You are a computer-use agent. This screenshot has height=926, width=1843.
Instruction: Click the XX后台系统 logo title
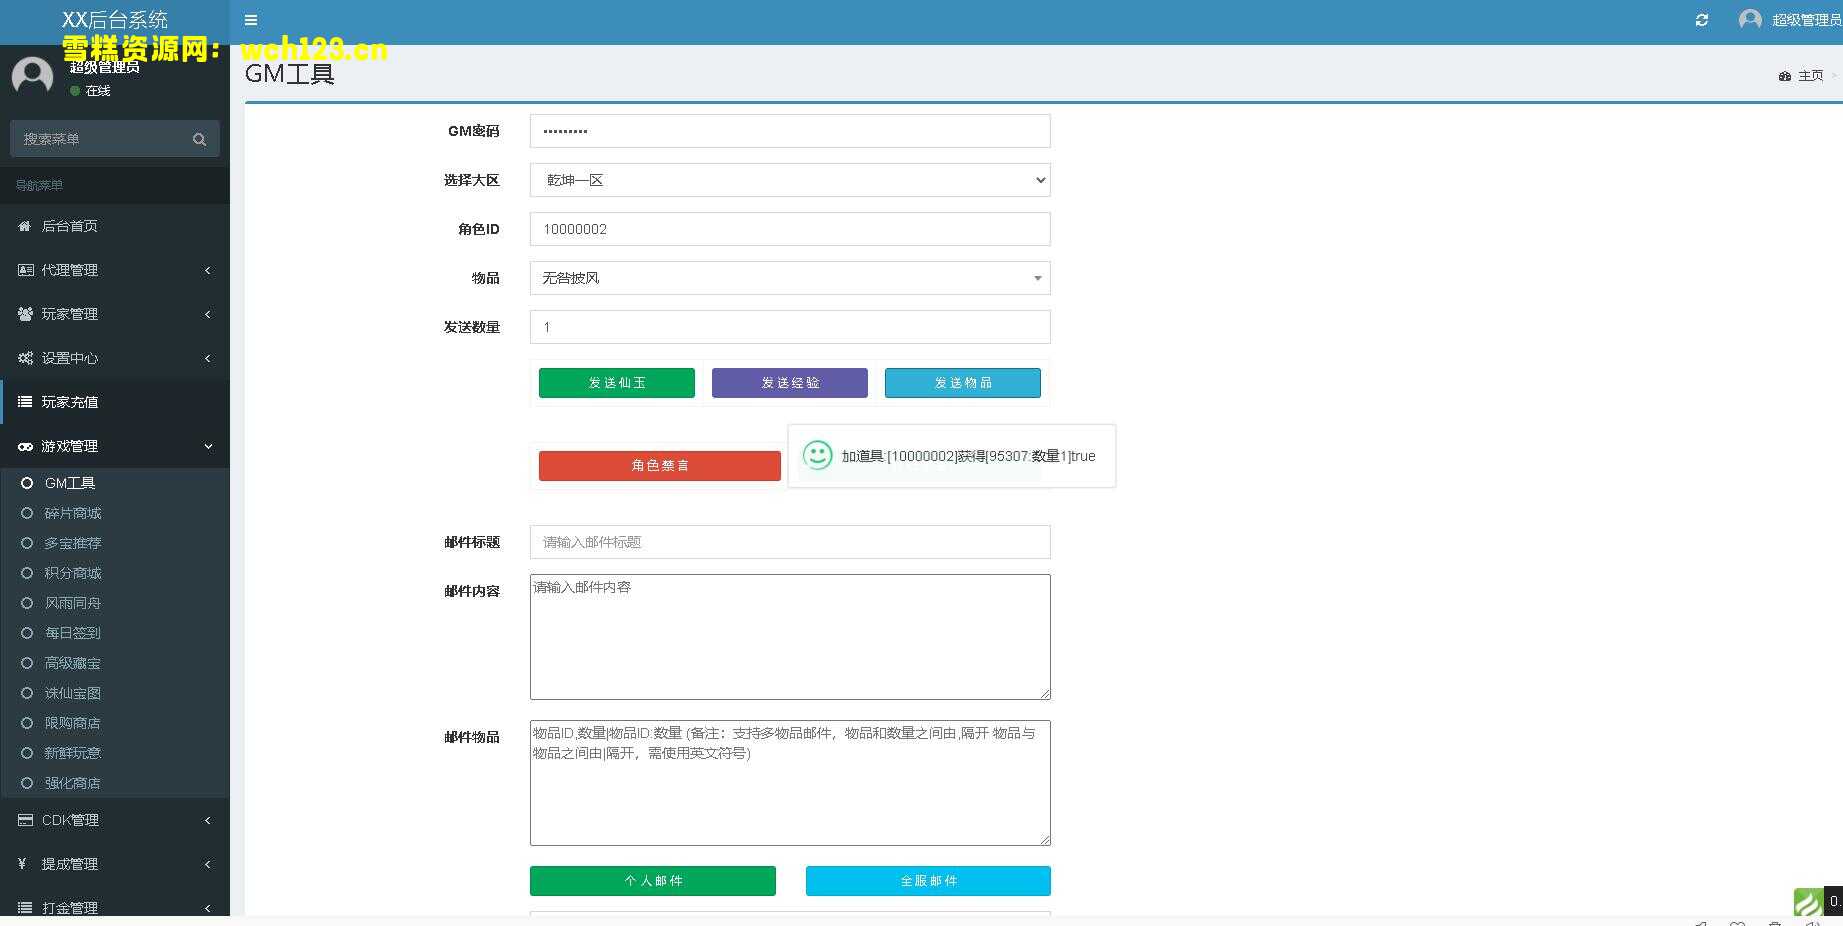115,20
